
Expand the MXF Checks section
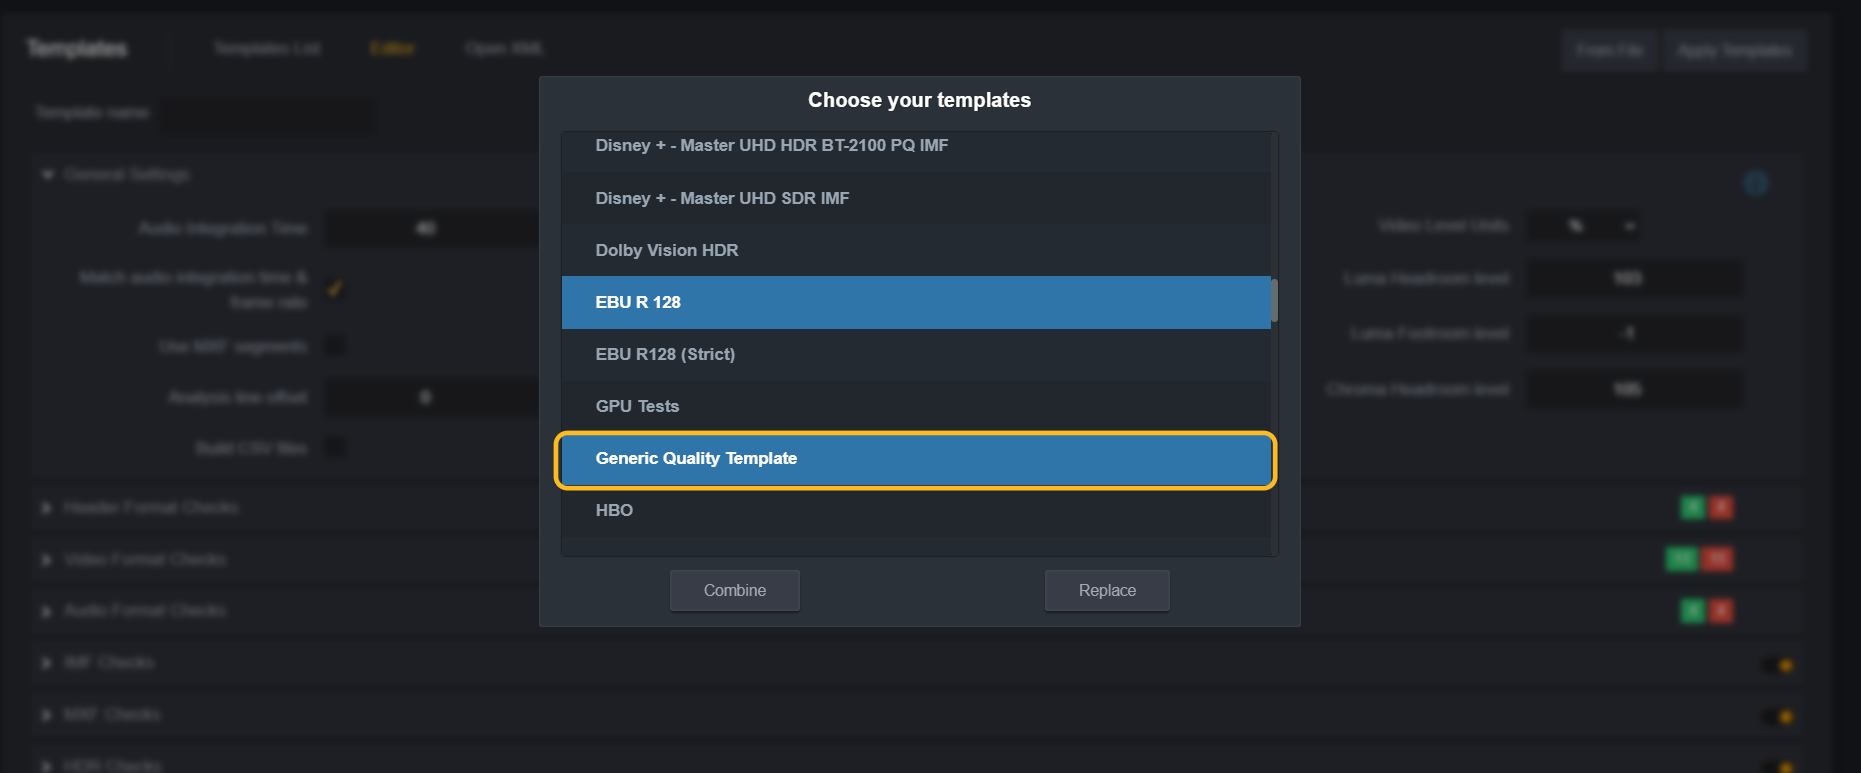click(46, 715)
